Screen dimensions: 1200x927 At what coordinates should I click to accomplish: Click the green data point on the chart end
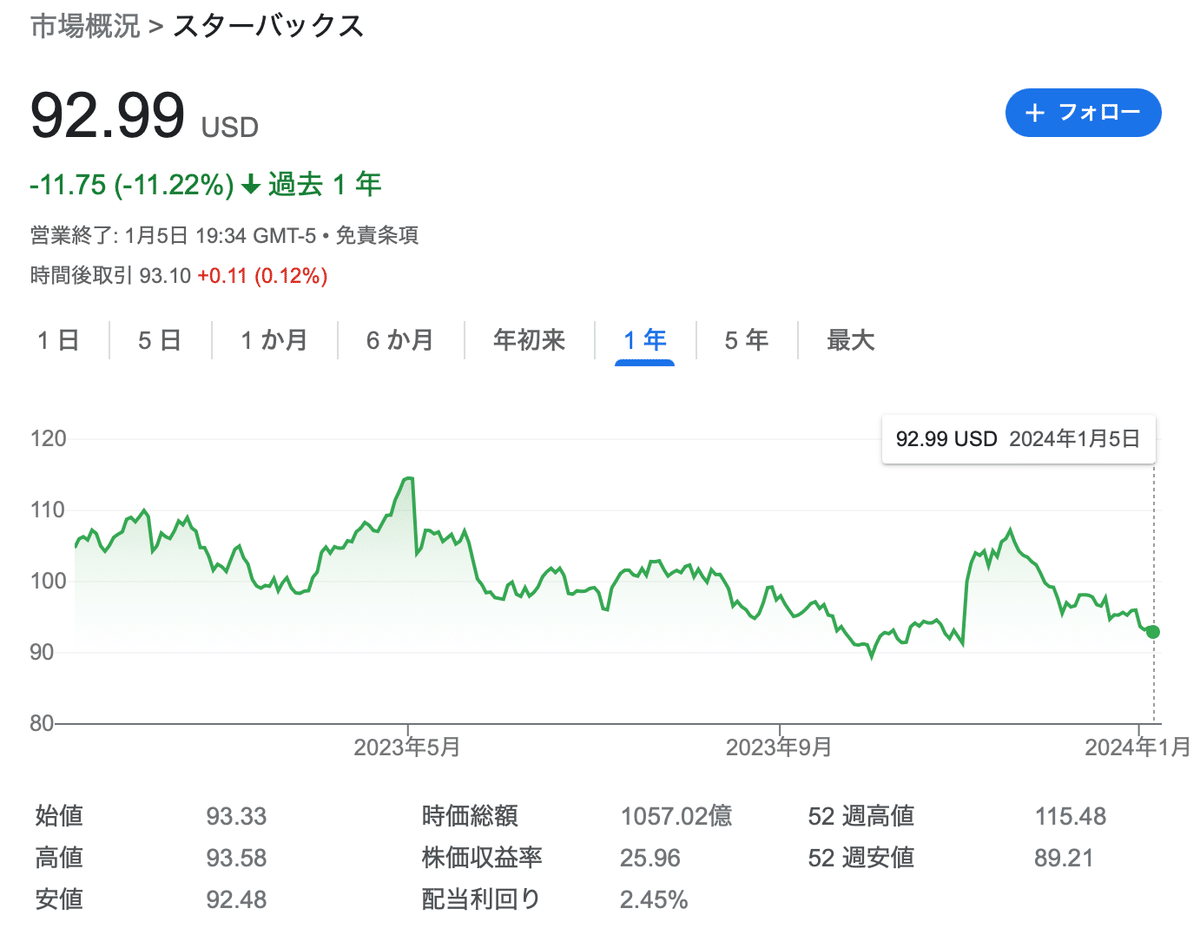1152,632
